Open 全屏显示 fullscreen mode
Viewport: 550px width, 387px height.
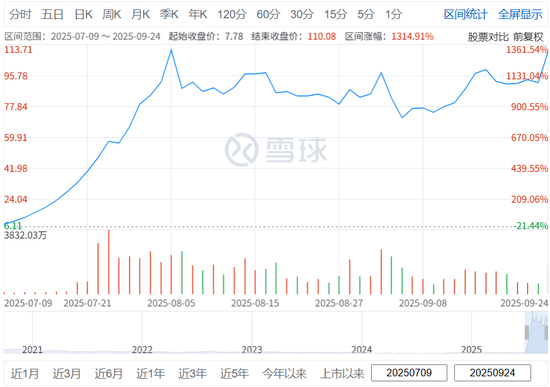(x=520, y=14)
